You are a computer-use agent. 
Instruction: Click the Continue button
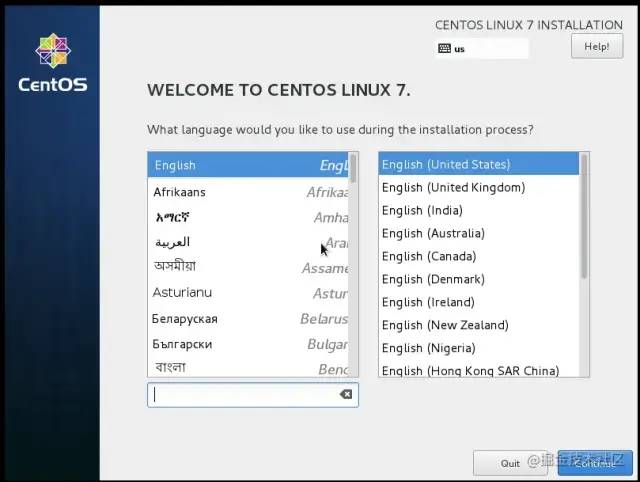pos(595,463)
